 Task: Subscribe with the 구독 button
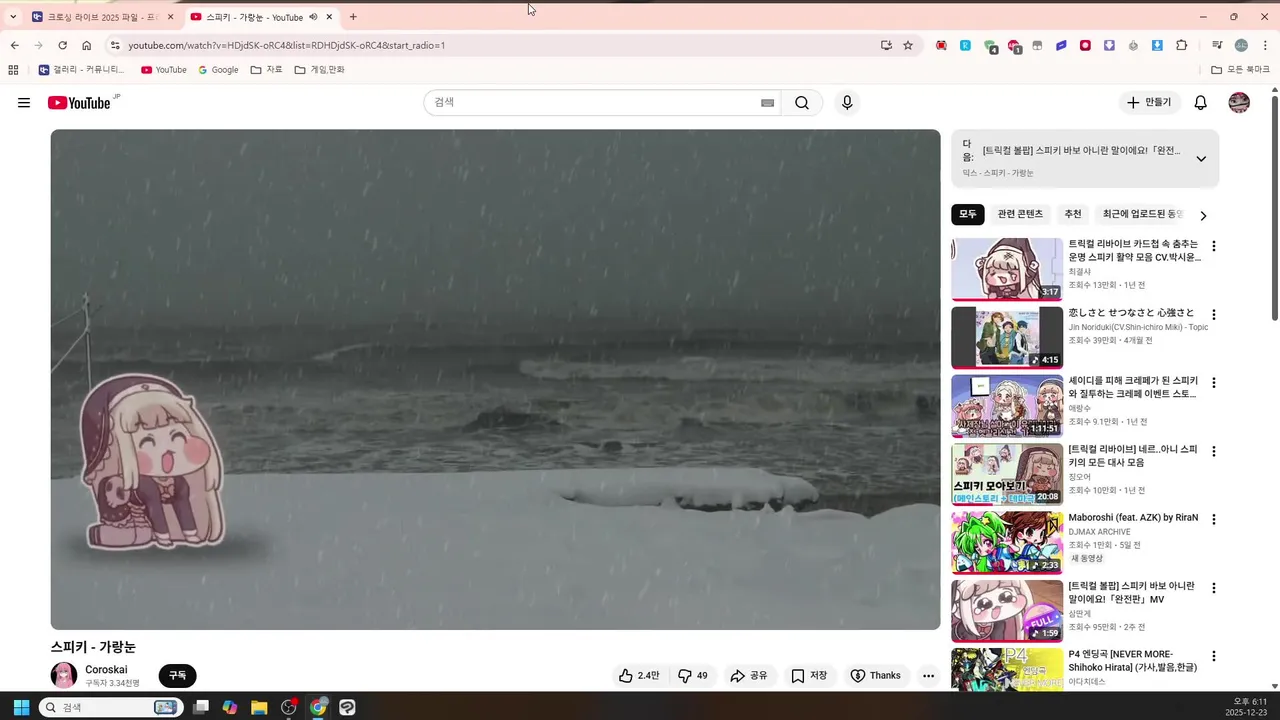(x=177, y=676)
